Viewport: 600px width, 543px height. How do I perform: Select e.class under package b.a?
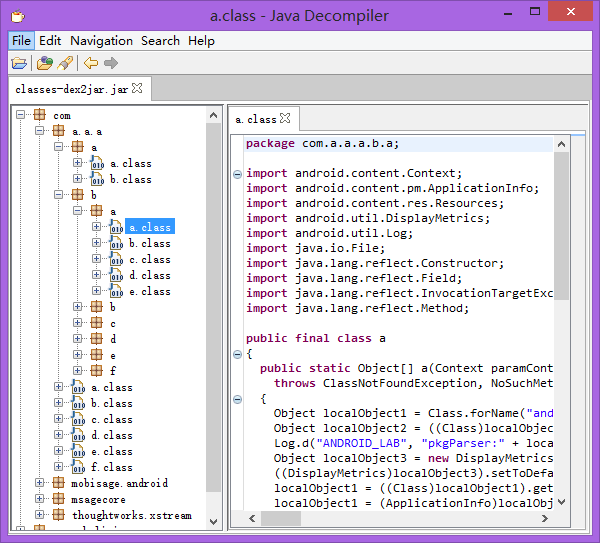tap(149, 292)
